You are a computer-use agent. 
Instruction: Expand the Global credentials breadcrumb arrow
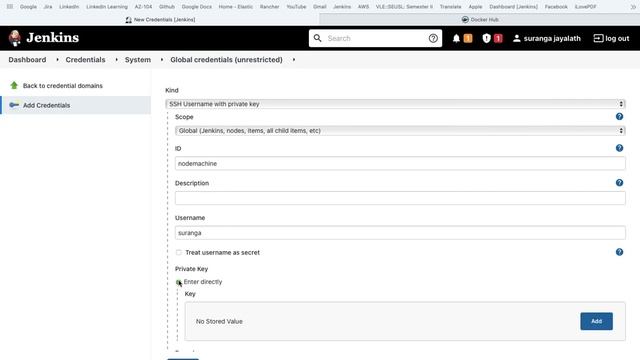pyautogui.click(x=293, y=60)
